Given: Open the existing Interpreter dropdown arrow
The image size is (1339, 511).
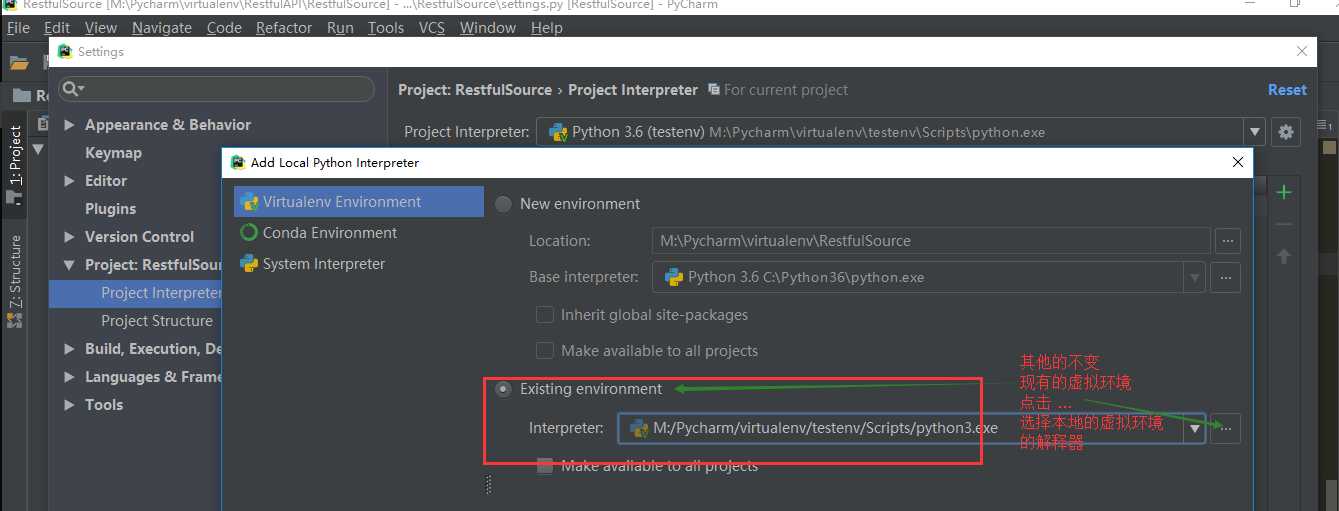Looking at the screenshot, I should pyautogui.click(x=1194, y=428).
